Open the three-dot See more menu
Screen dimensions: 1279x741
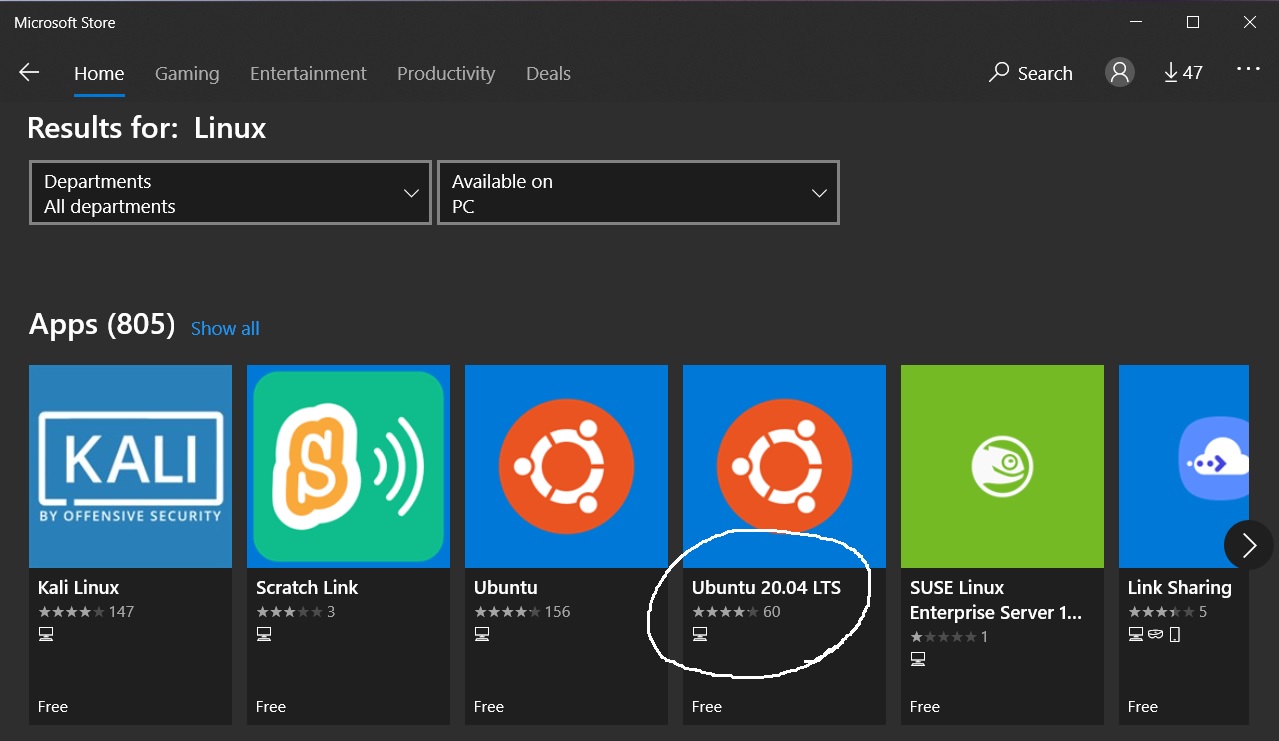coord(1248,69)
